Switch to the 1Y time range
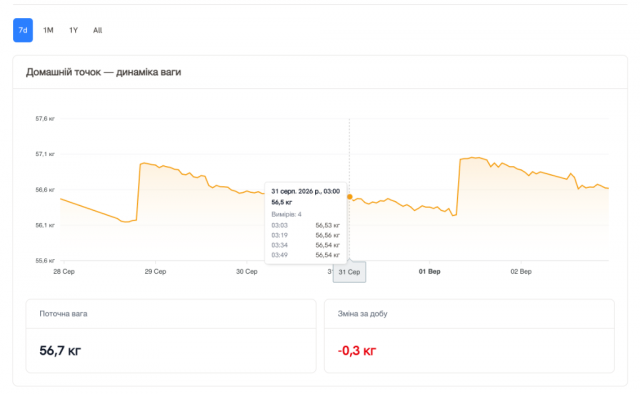Image resolution: width=640 pixels, height=394 pixels. 73,30
